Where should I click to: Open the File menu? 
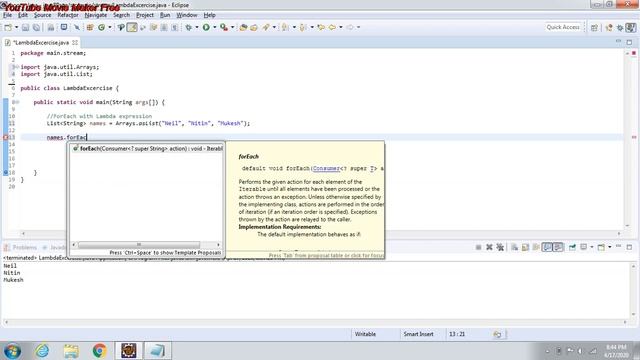coord(7,15)
